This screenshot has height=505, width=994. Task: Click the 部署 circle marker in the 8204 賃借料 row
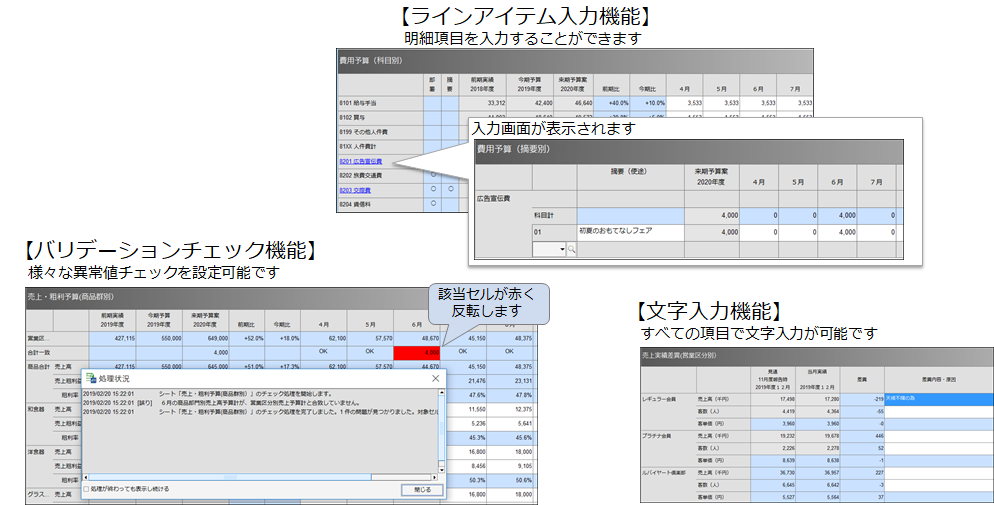433,203
